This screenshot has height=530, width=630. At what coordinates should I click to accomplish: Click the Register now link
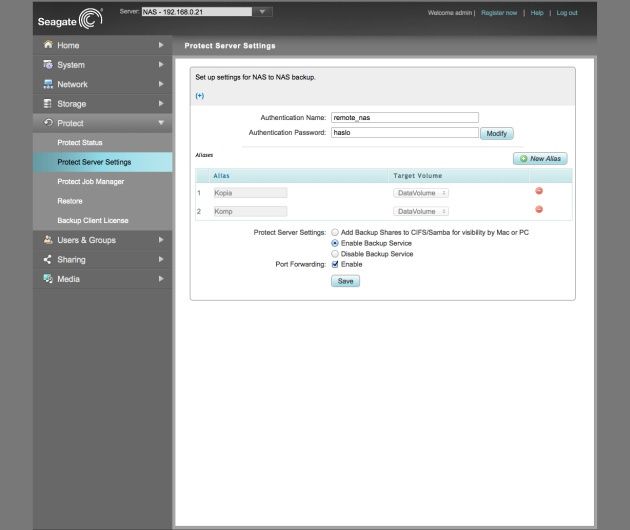(499, 13)
